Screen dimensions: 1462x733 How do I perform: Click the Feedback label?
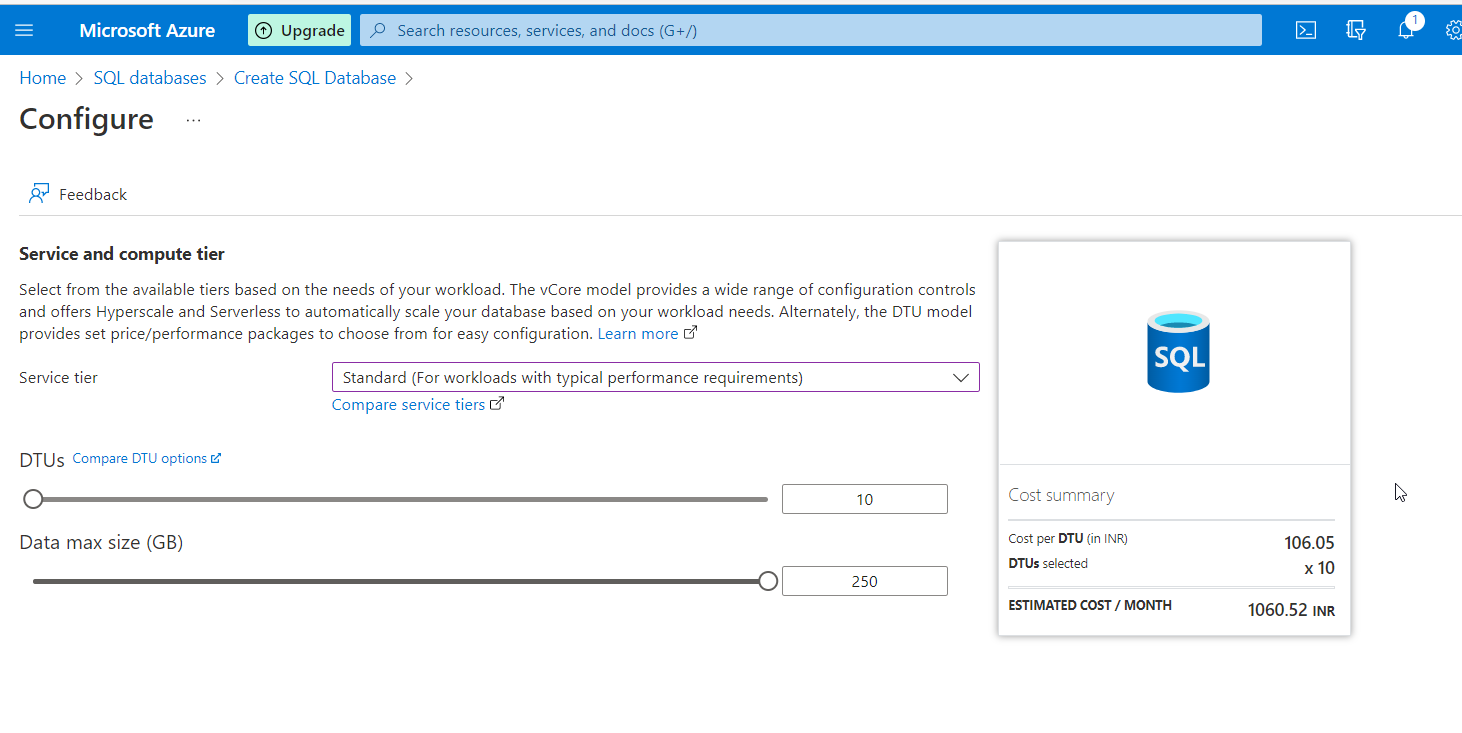(93, 194)
